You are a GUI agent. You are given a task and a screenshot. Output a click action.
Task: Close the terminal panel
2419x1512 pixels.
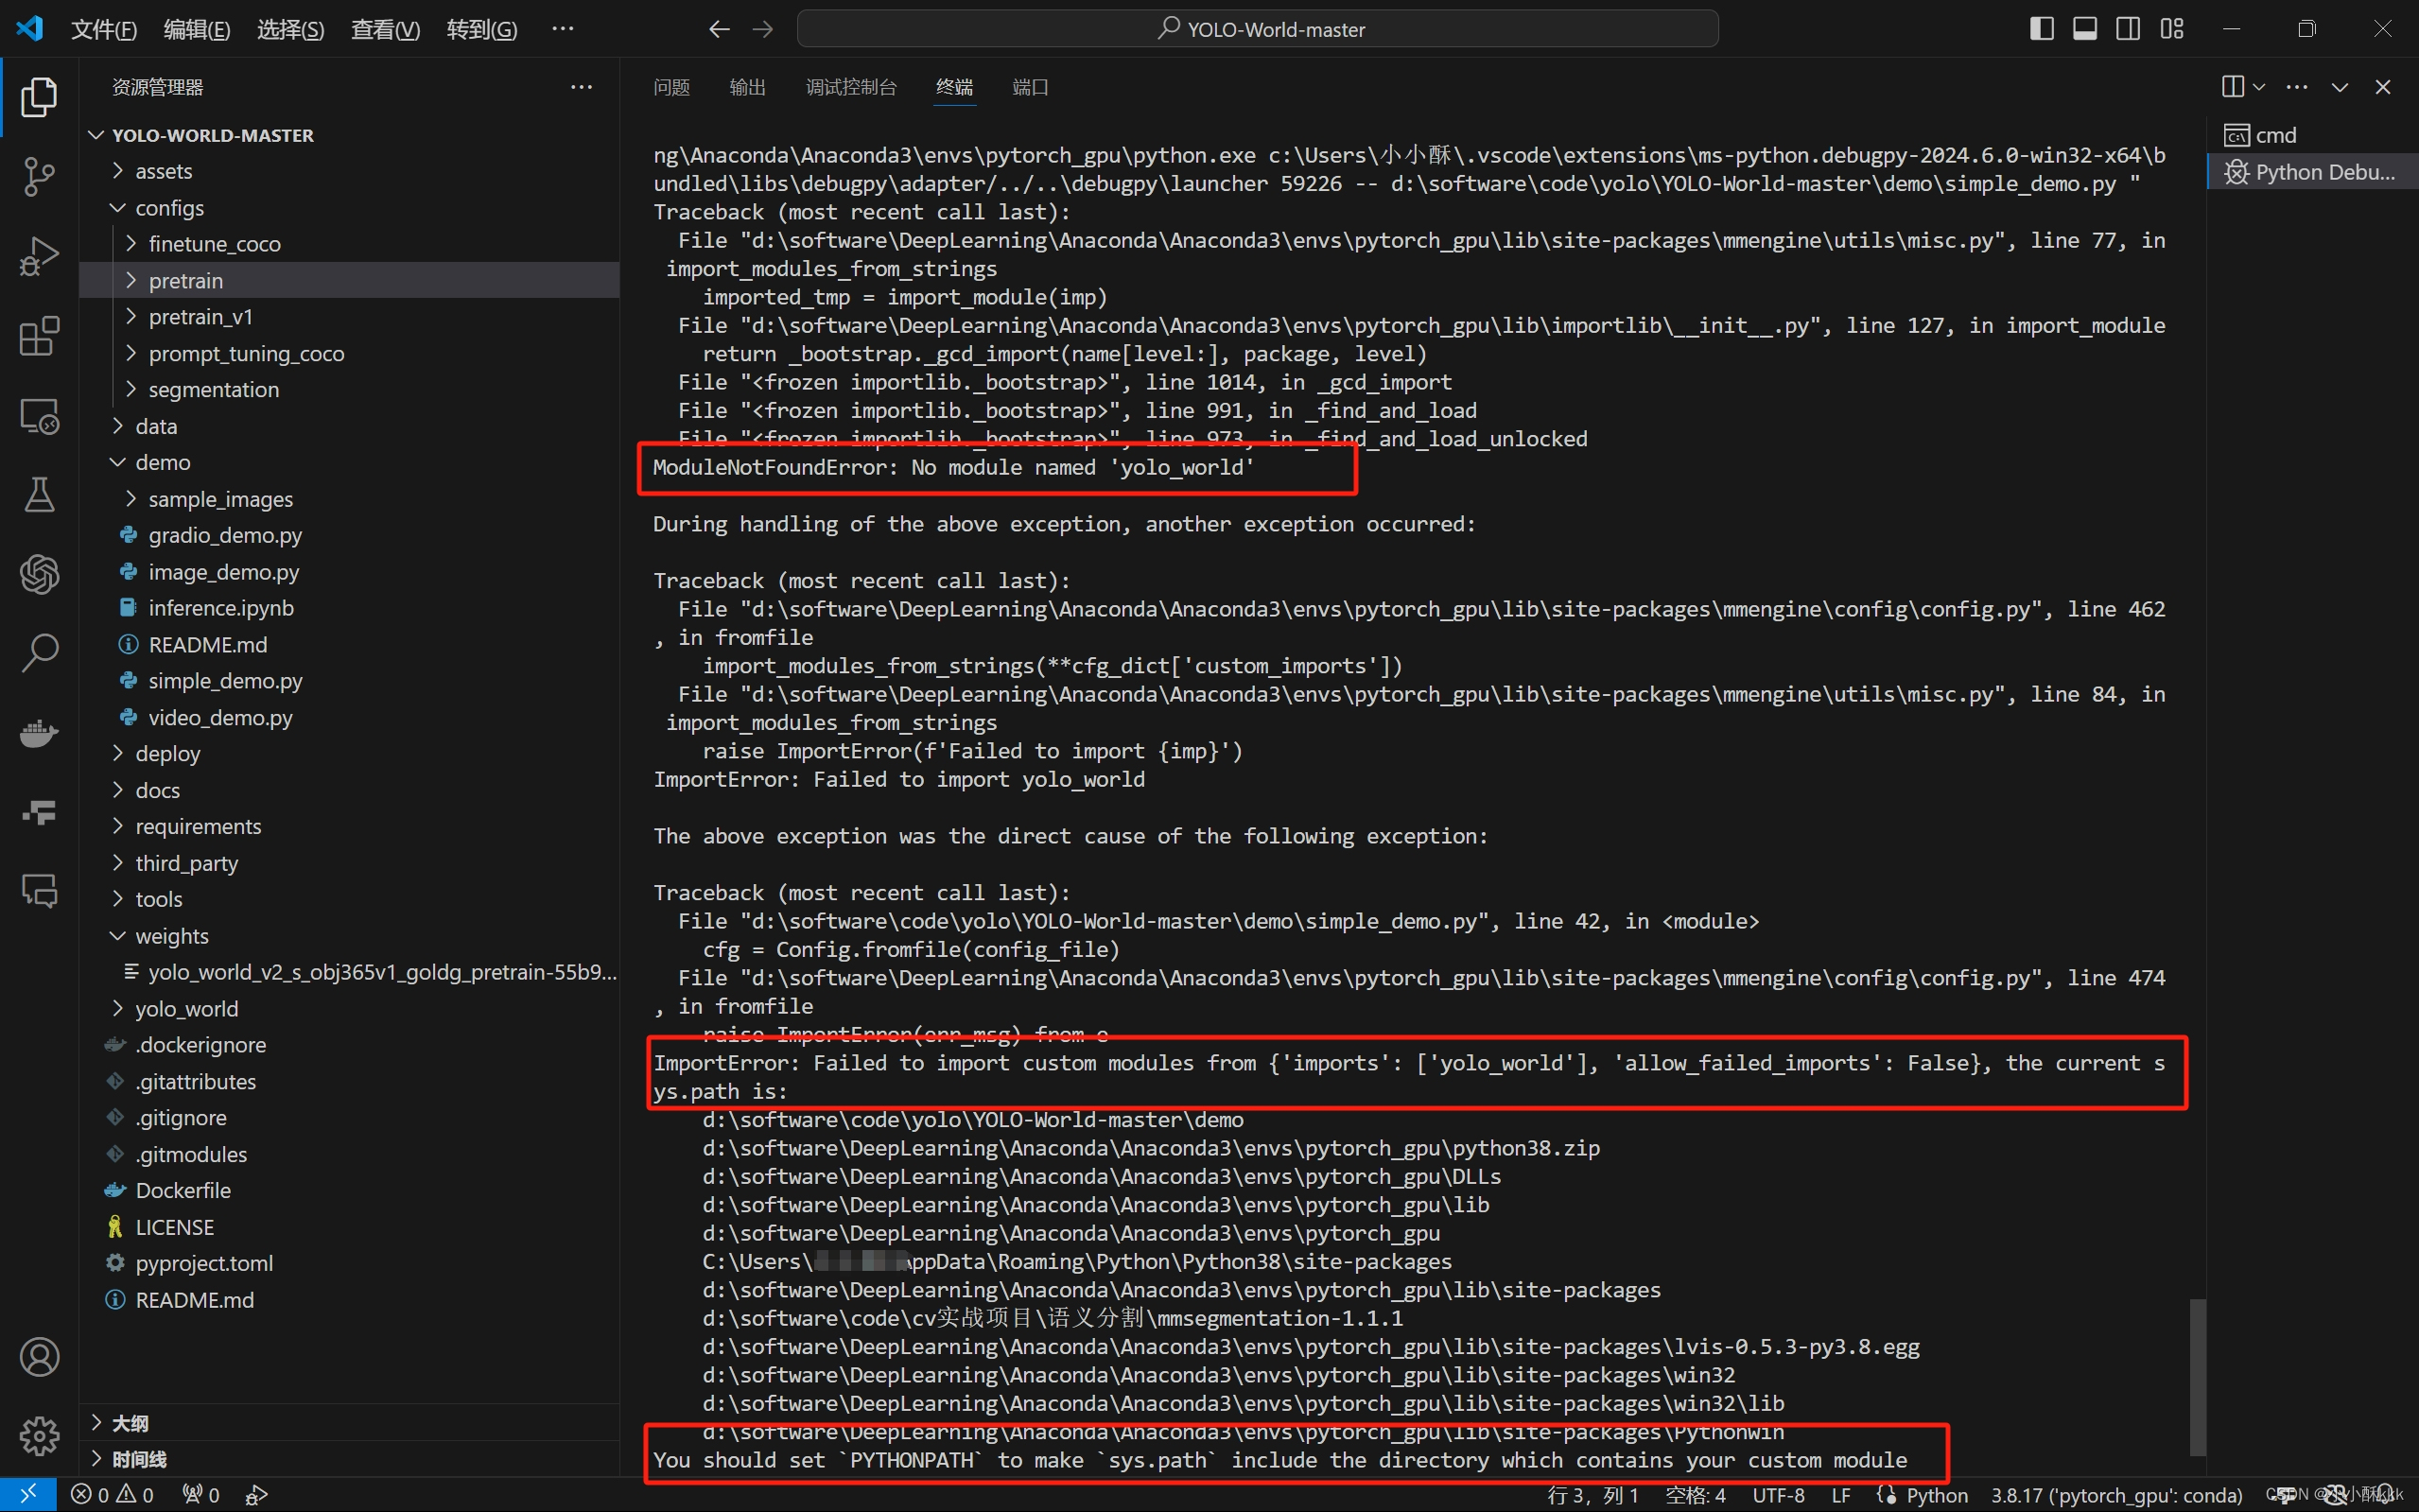2383,87
